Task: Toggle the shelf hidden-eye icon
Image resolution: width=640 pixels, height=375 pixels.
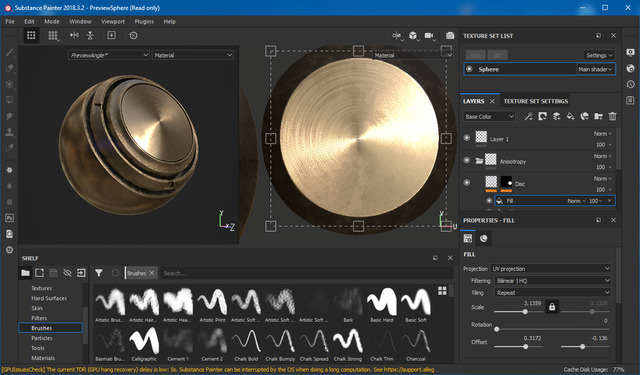Action: click(x=67, y=273)
